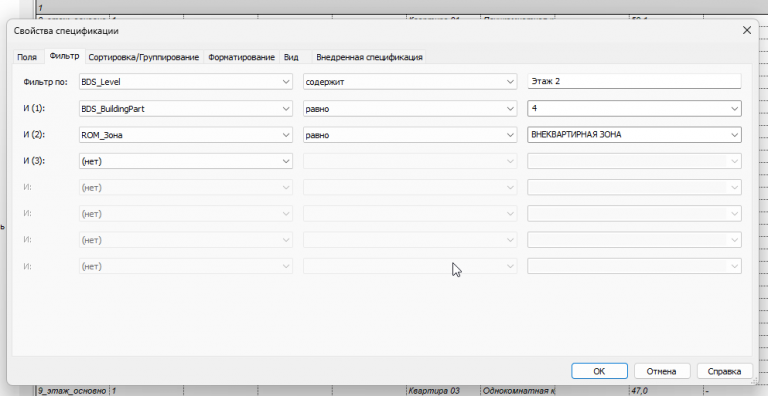Click the Отмена button
This screenshot has width=768, height=396.
661,371
